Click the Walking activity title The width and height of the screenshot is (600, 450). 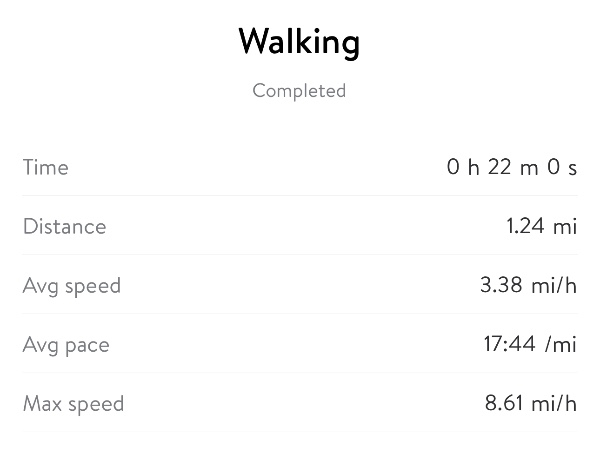[299, 42]
